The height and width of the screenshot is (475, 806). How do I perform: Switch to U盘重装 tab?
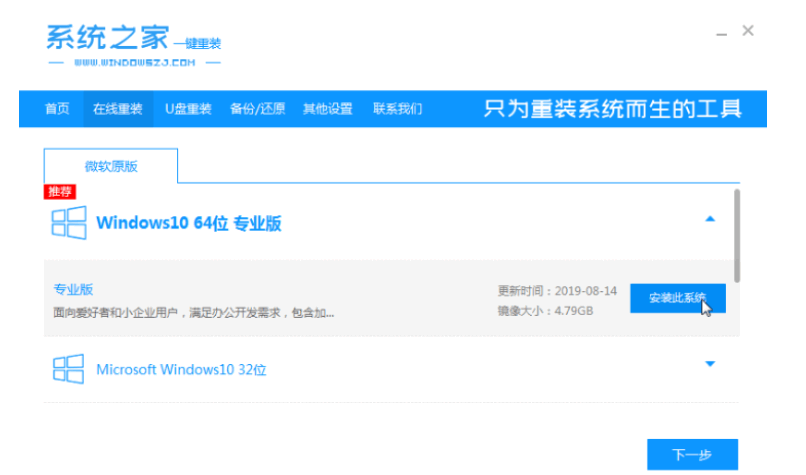(188, 109)
